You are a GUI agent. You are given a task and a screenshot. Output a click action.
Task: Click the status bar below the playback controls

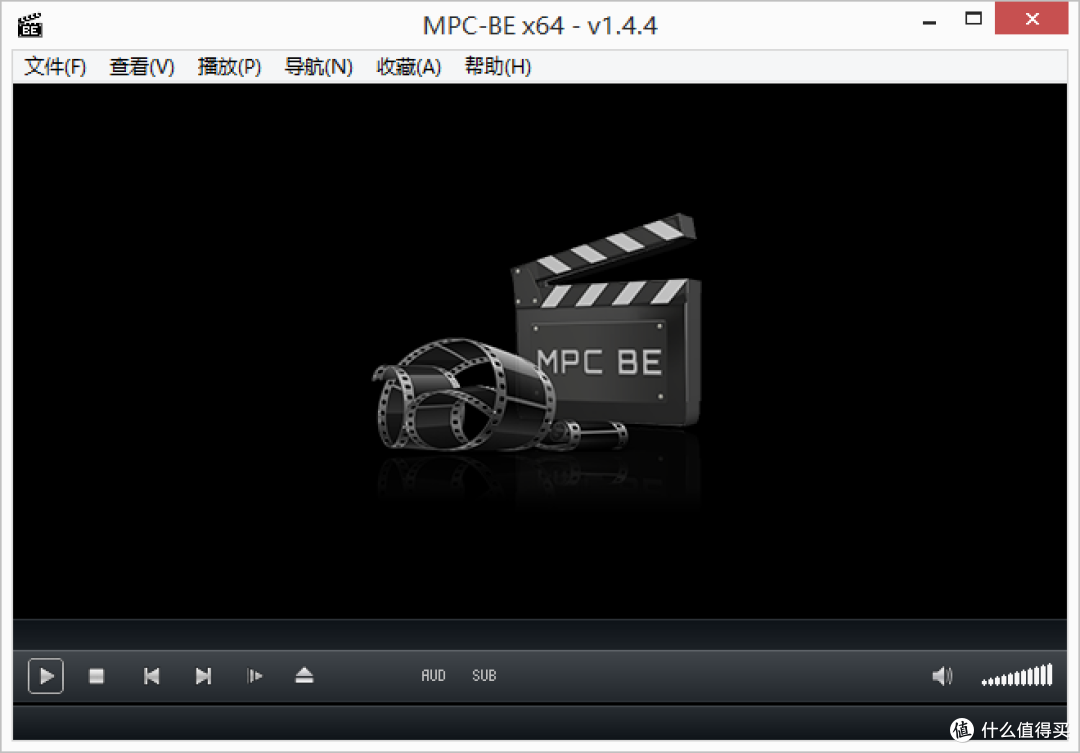click(x=540, y=723)
